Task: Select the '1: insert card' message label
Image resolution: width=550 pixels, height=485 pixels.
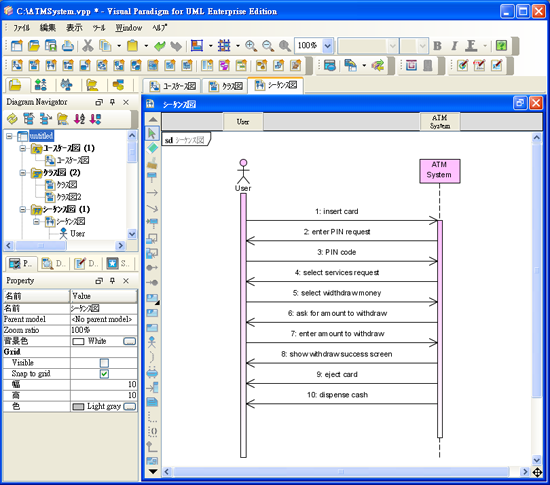Action: (x=336, y=211)
